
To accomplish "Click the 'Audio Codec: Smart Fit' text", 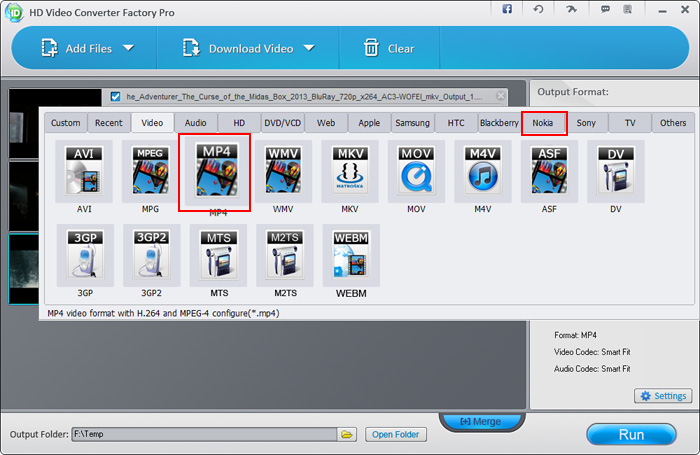I will [x=592, y=369].
